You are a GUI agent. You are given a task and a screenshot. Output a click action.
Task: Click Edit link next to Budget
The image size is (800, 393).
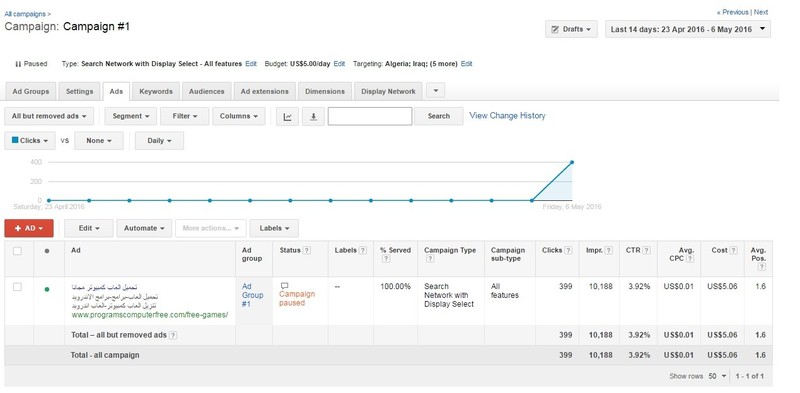pos(339,64)
